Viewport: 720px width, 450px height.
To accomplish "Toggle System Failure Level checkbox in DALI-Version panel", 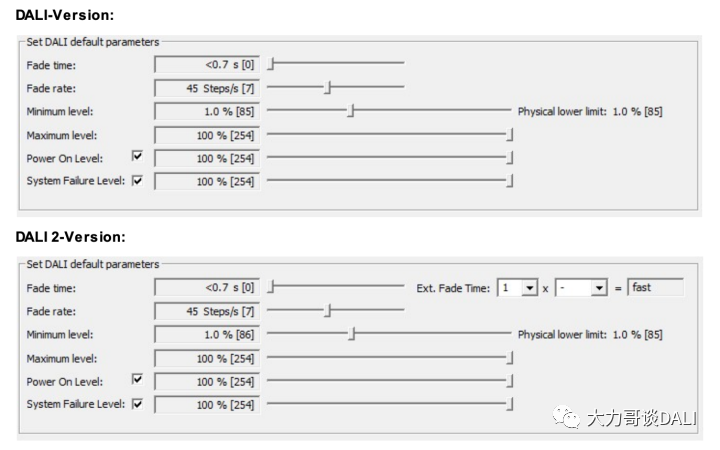I will (x=137, y=180).
